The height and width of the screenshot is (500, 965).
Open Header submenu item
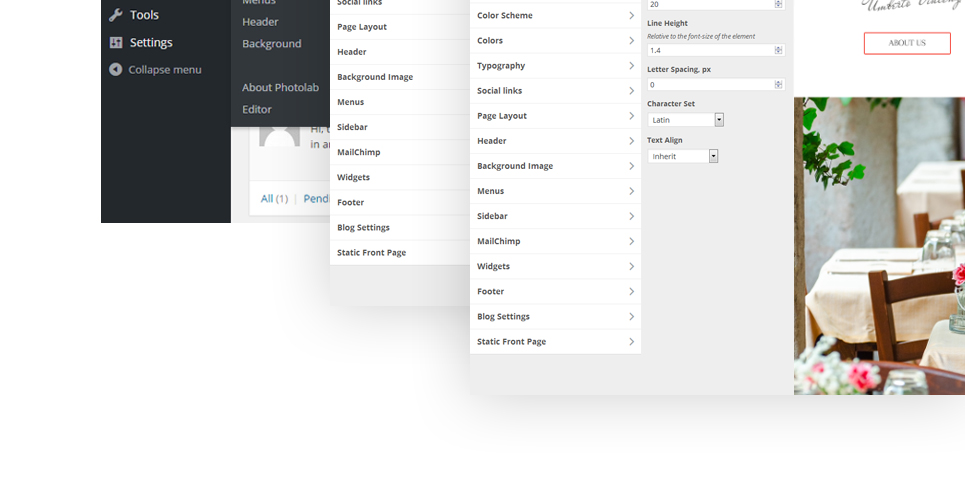(260, 22)
